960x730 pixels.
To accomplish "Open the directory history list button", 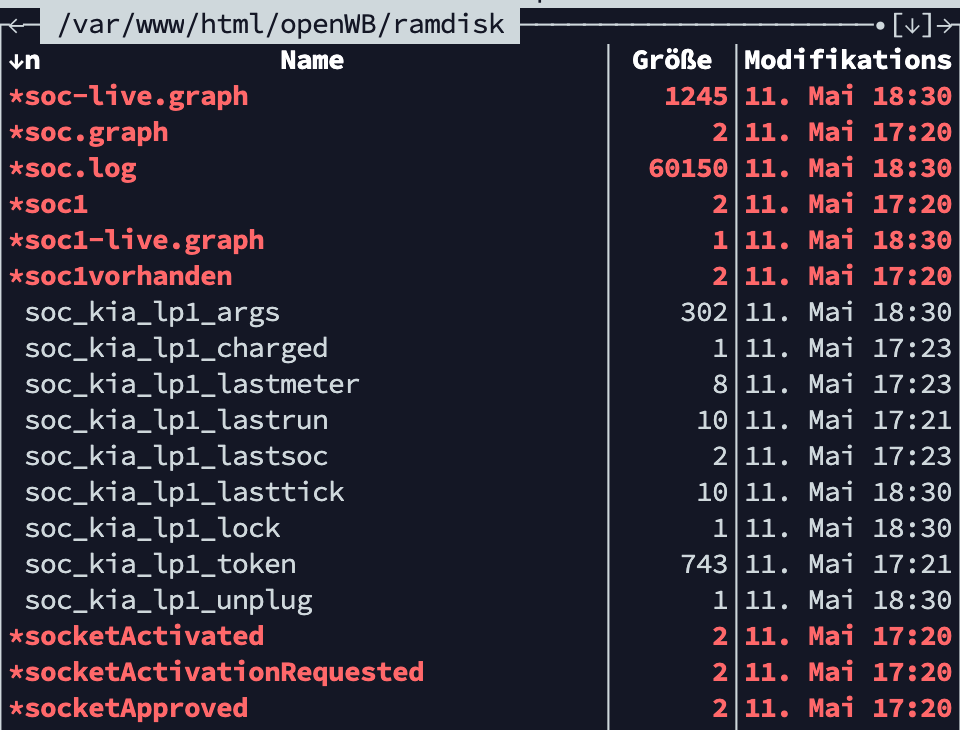I will pos(912,24).
